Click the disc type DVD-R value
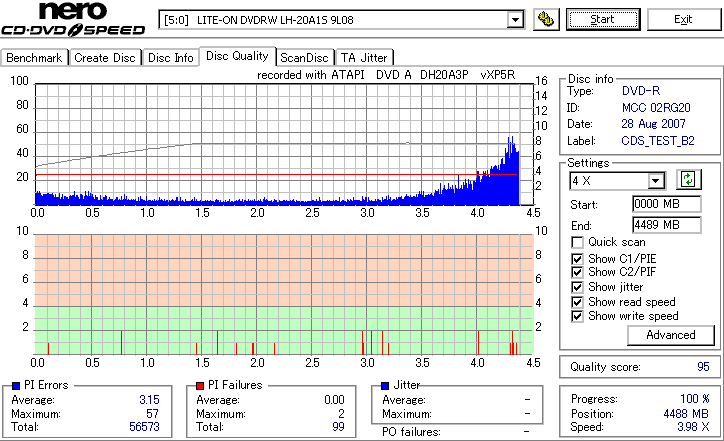724x441 pixels. click(x=641, y=91)
